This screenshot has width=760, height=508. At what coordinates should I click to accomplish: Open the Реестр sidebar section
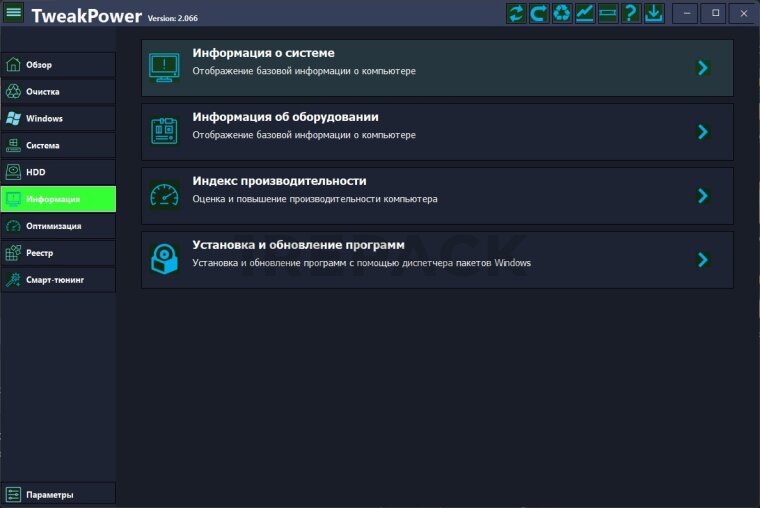[x=58, y=253]
